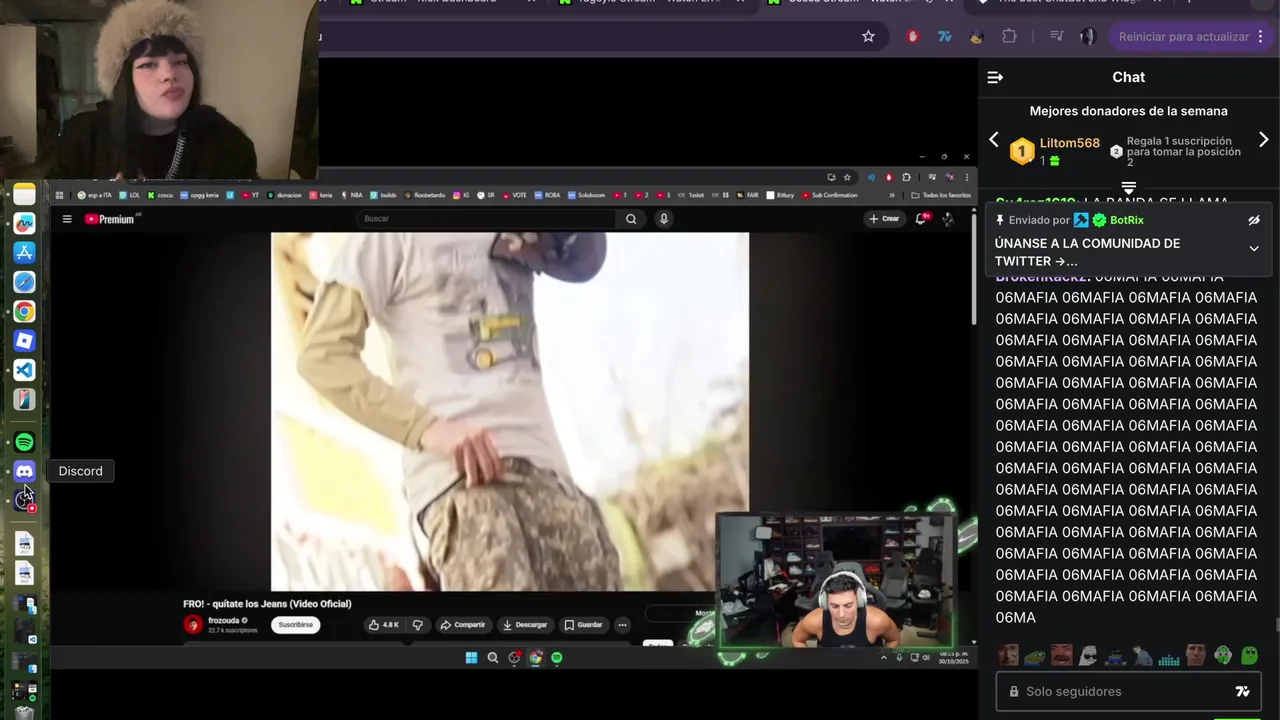The height and width of the screenshot is (720, 1280).
Task: Open Windows taskbar search
Action: [493, 657]
